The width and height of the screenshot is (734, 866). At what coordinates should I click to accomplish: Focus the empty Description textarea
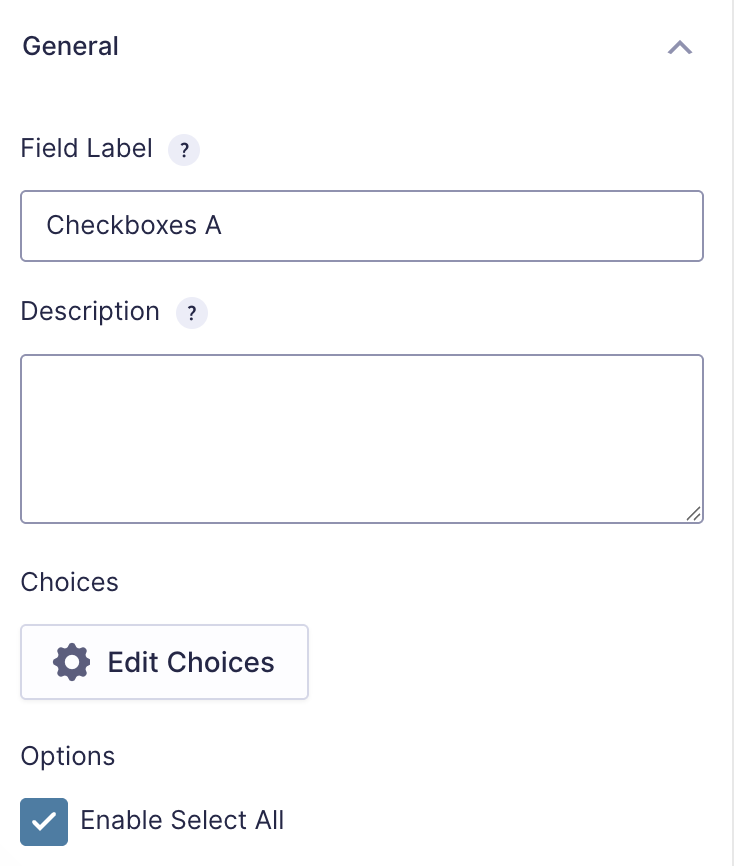tap(362, 439)
